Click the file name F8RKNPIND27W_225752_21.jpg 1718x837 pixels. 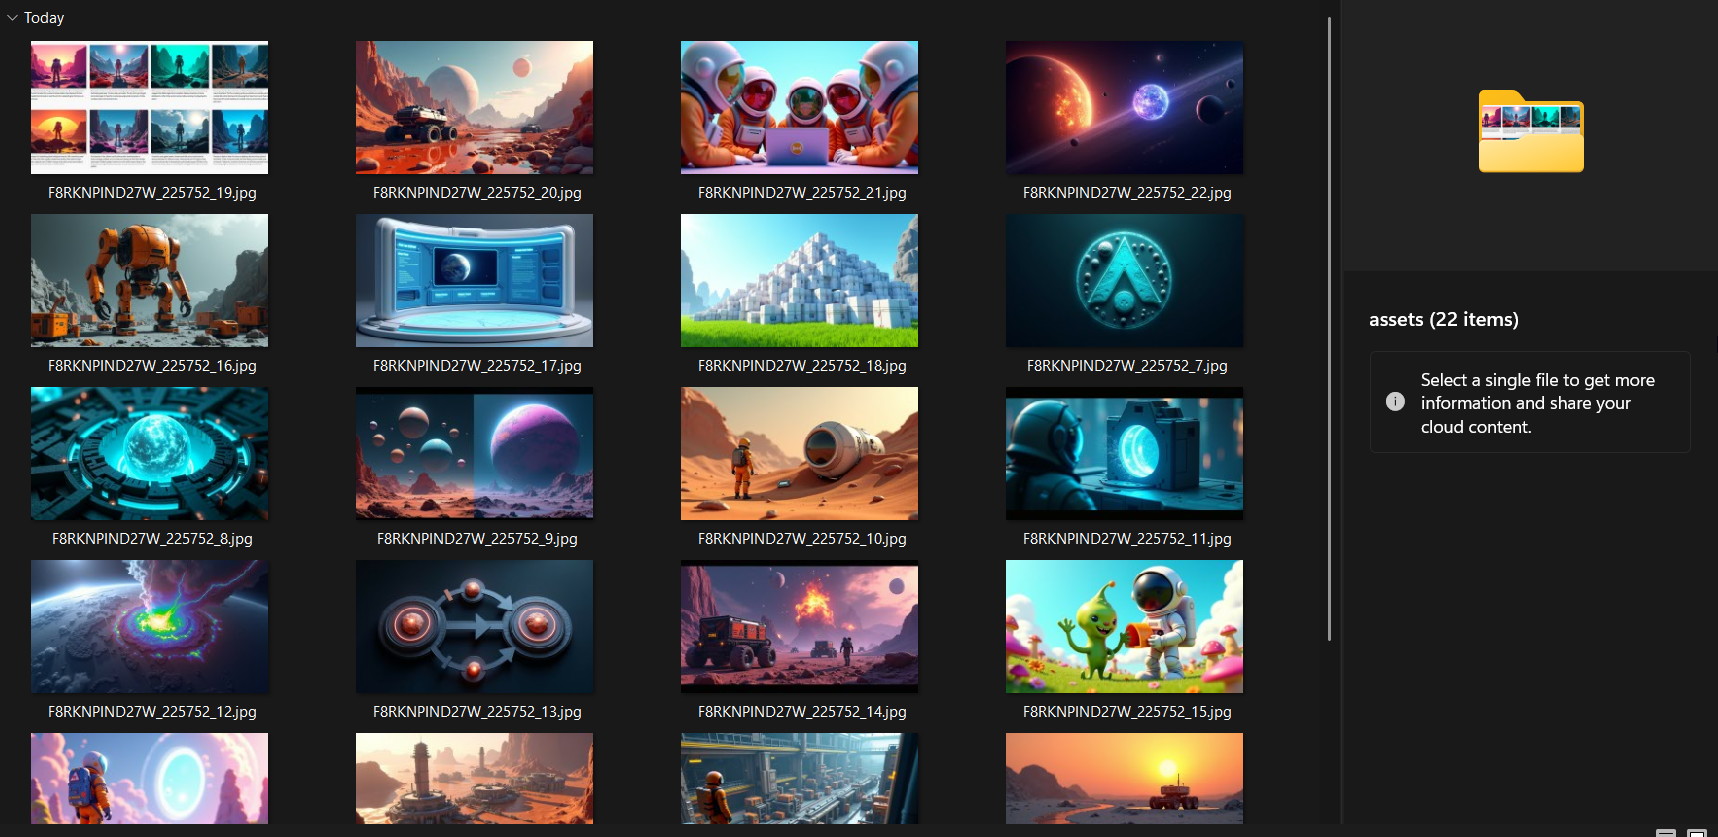(x=802, y=193)
